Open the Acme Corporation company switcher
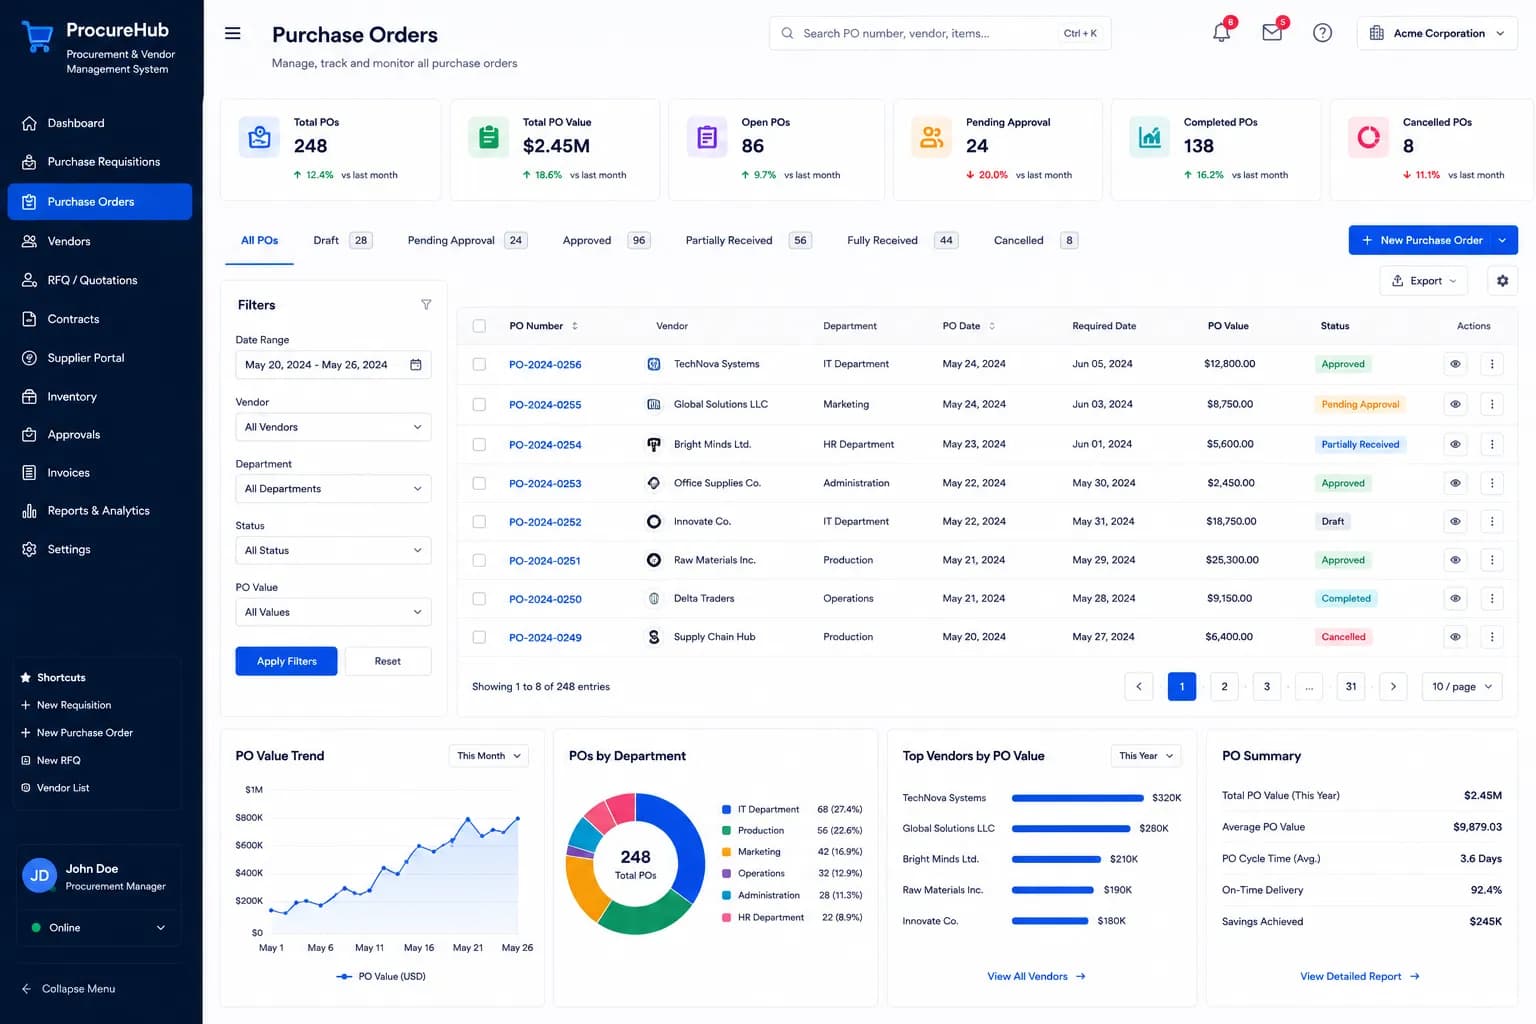Viewport: 1536px width, 1024px height. 1437,33
